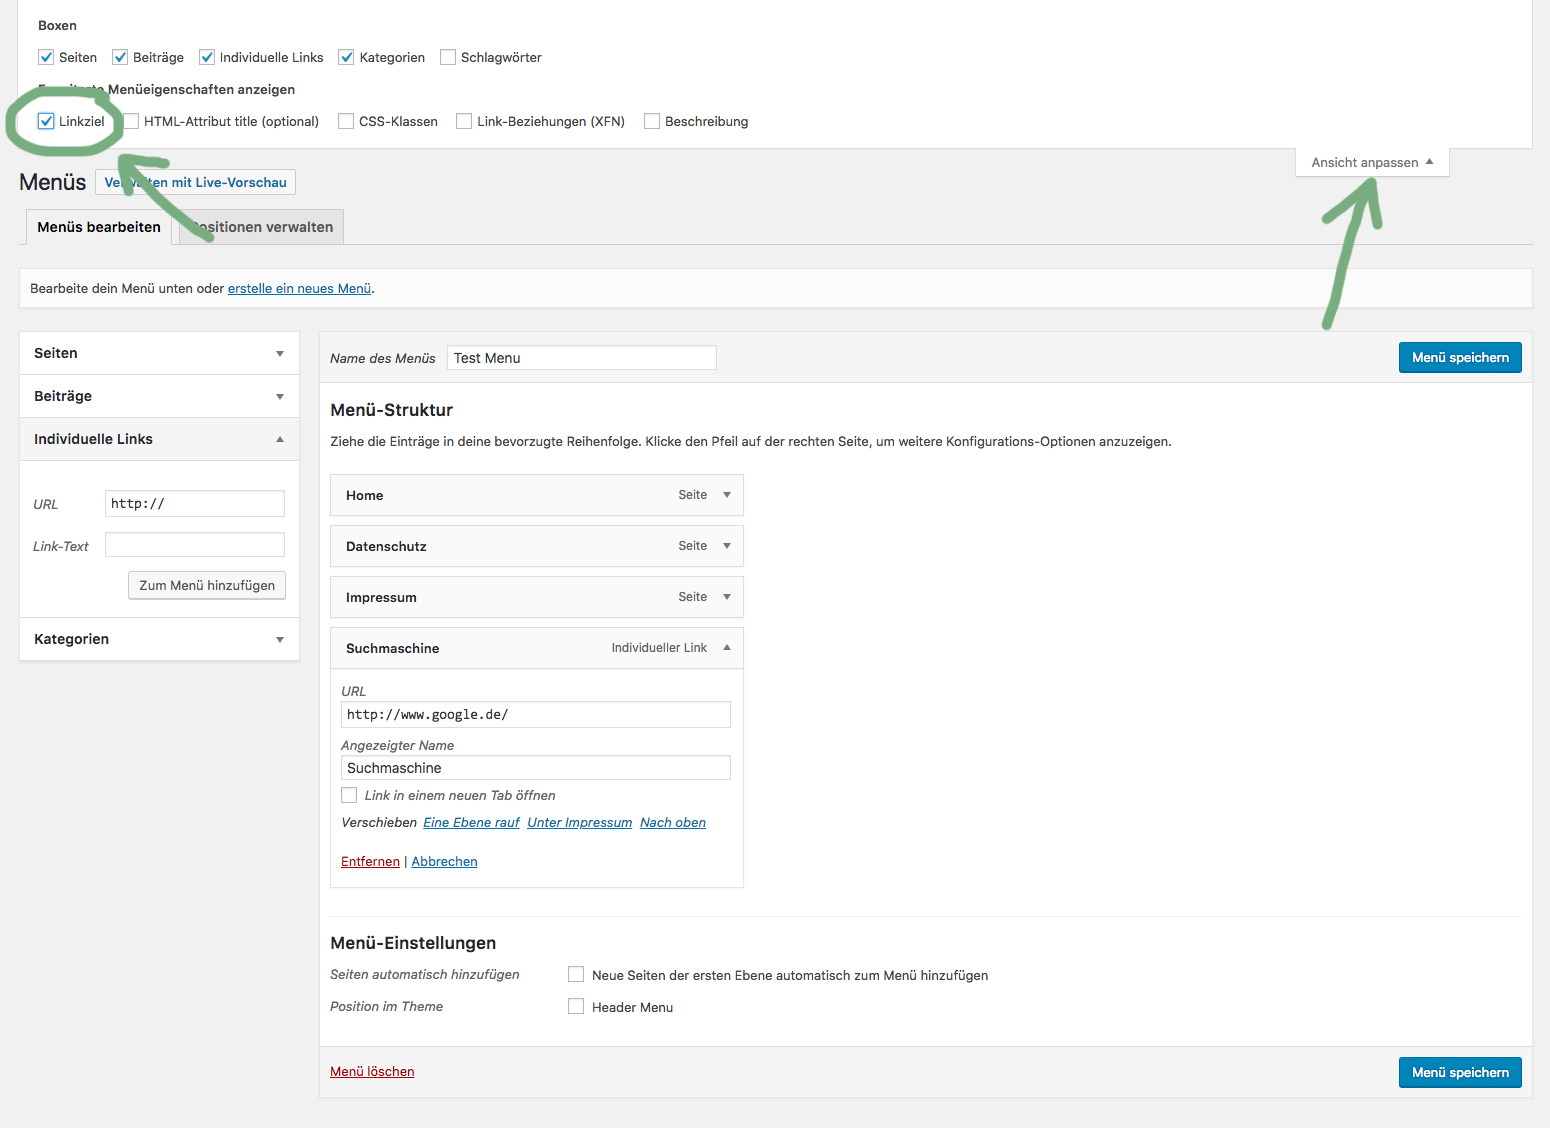Collapse the Individuelle Links section

[159, 439]
